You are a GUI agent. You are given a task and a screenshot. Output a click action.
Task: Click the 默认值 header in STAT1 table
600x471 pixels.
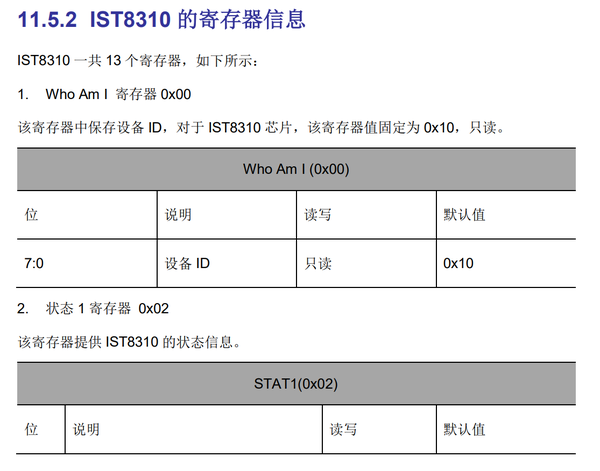465,430
